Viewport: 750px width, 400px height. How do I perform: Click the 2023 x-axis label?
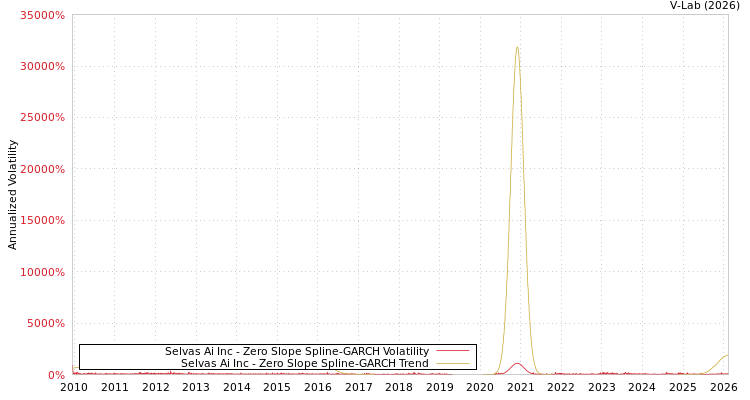pos(602,388)
